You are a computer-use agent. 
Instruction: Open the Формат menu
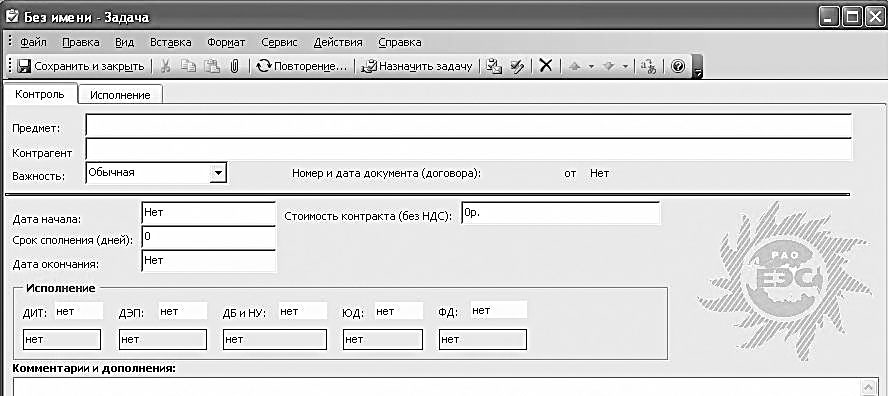point(226,42)
